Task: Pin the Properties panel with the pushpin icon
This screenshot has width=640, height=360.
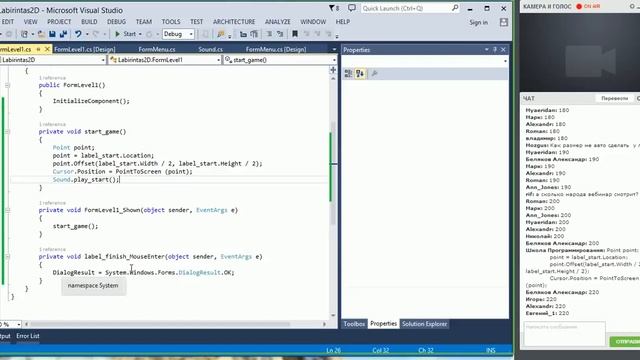Action: coord(495,49)
